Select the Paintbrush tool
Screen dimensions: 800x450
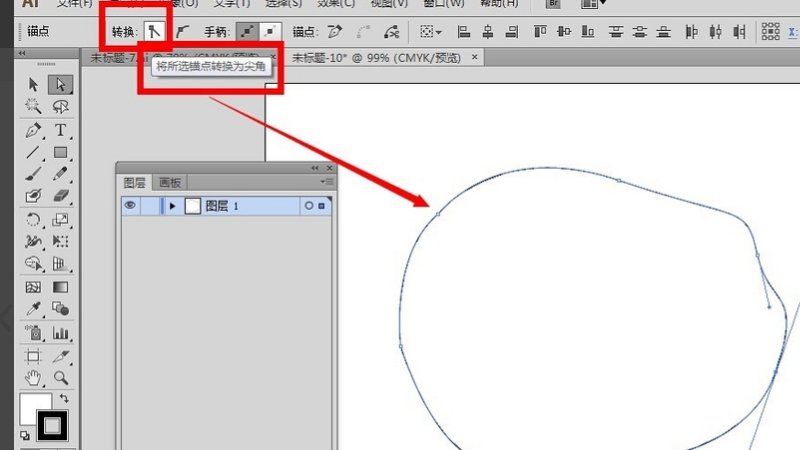pyautogui.click(x=33, y=174)
